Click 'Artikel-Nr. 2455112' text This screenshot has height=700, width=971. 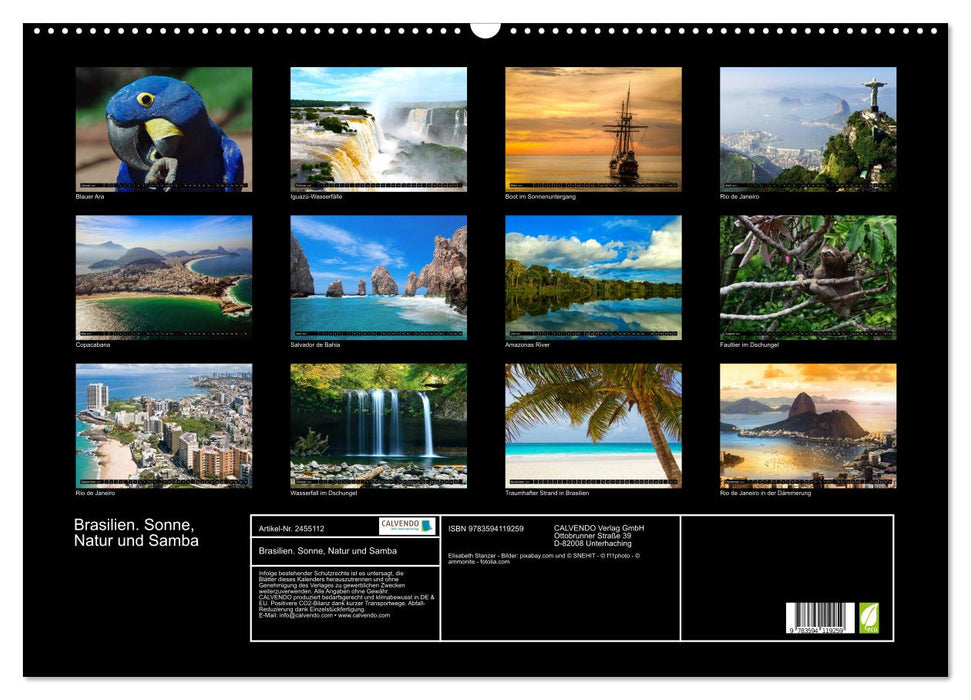pyautogui.click(x=291, y=528)
